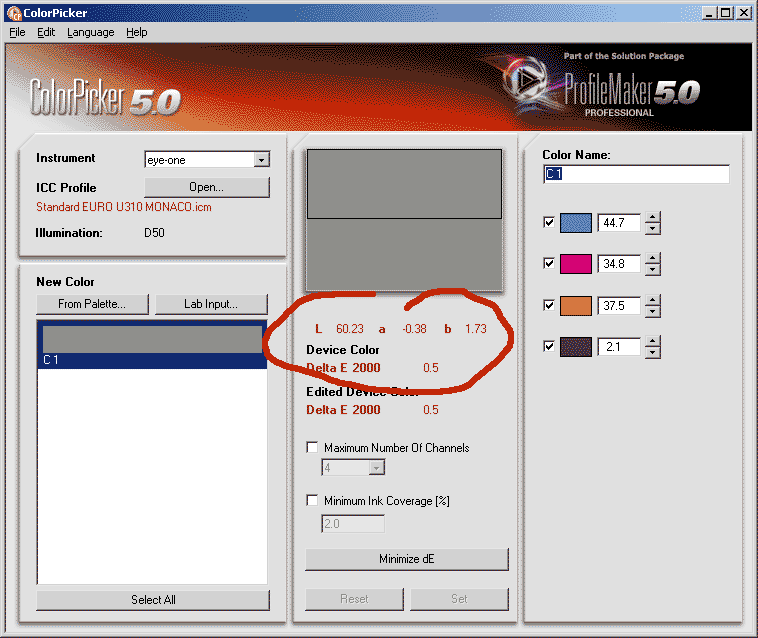This screenshot has height=638, width=758.
Task: Click the a value -0.38
Action: tap(414, 329)
